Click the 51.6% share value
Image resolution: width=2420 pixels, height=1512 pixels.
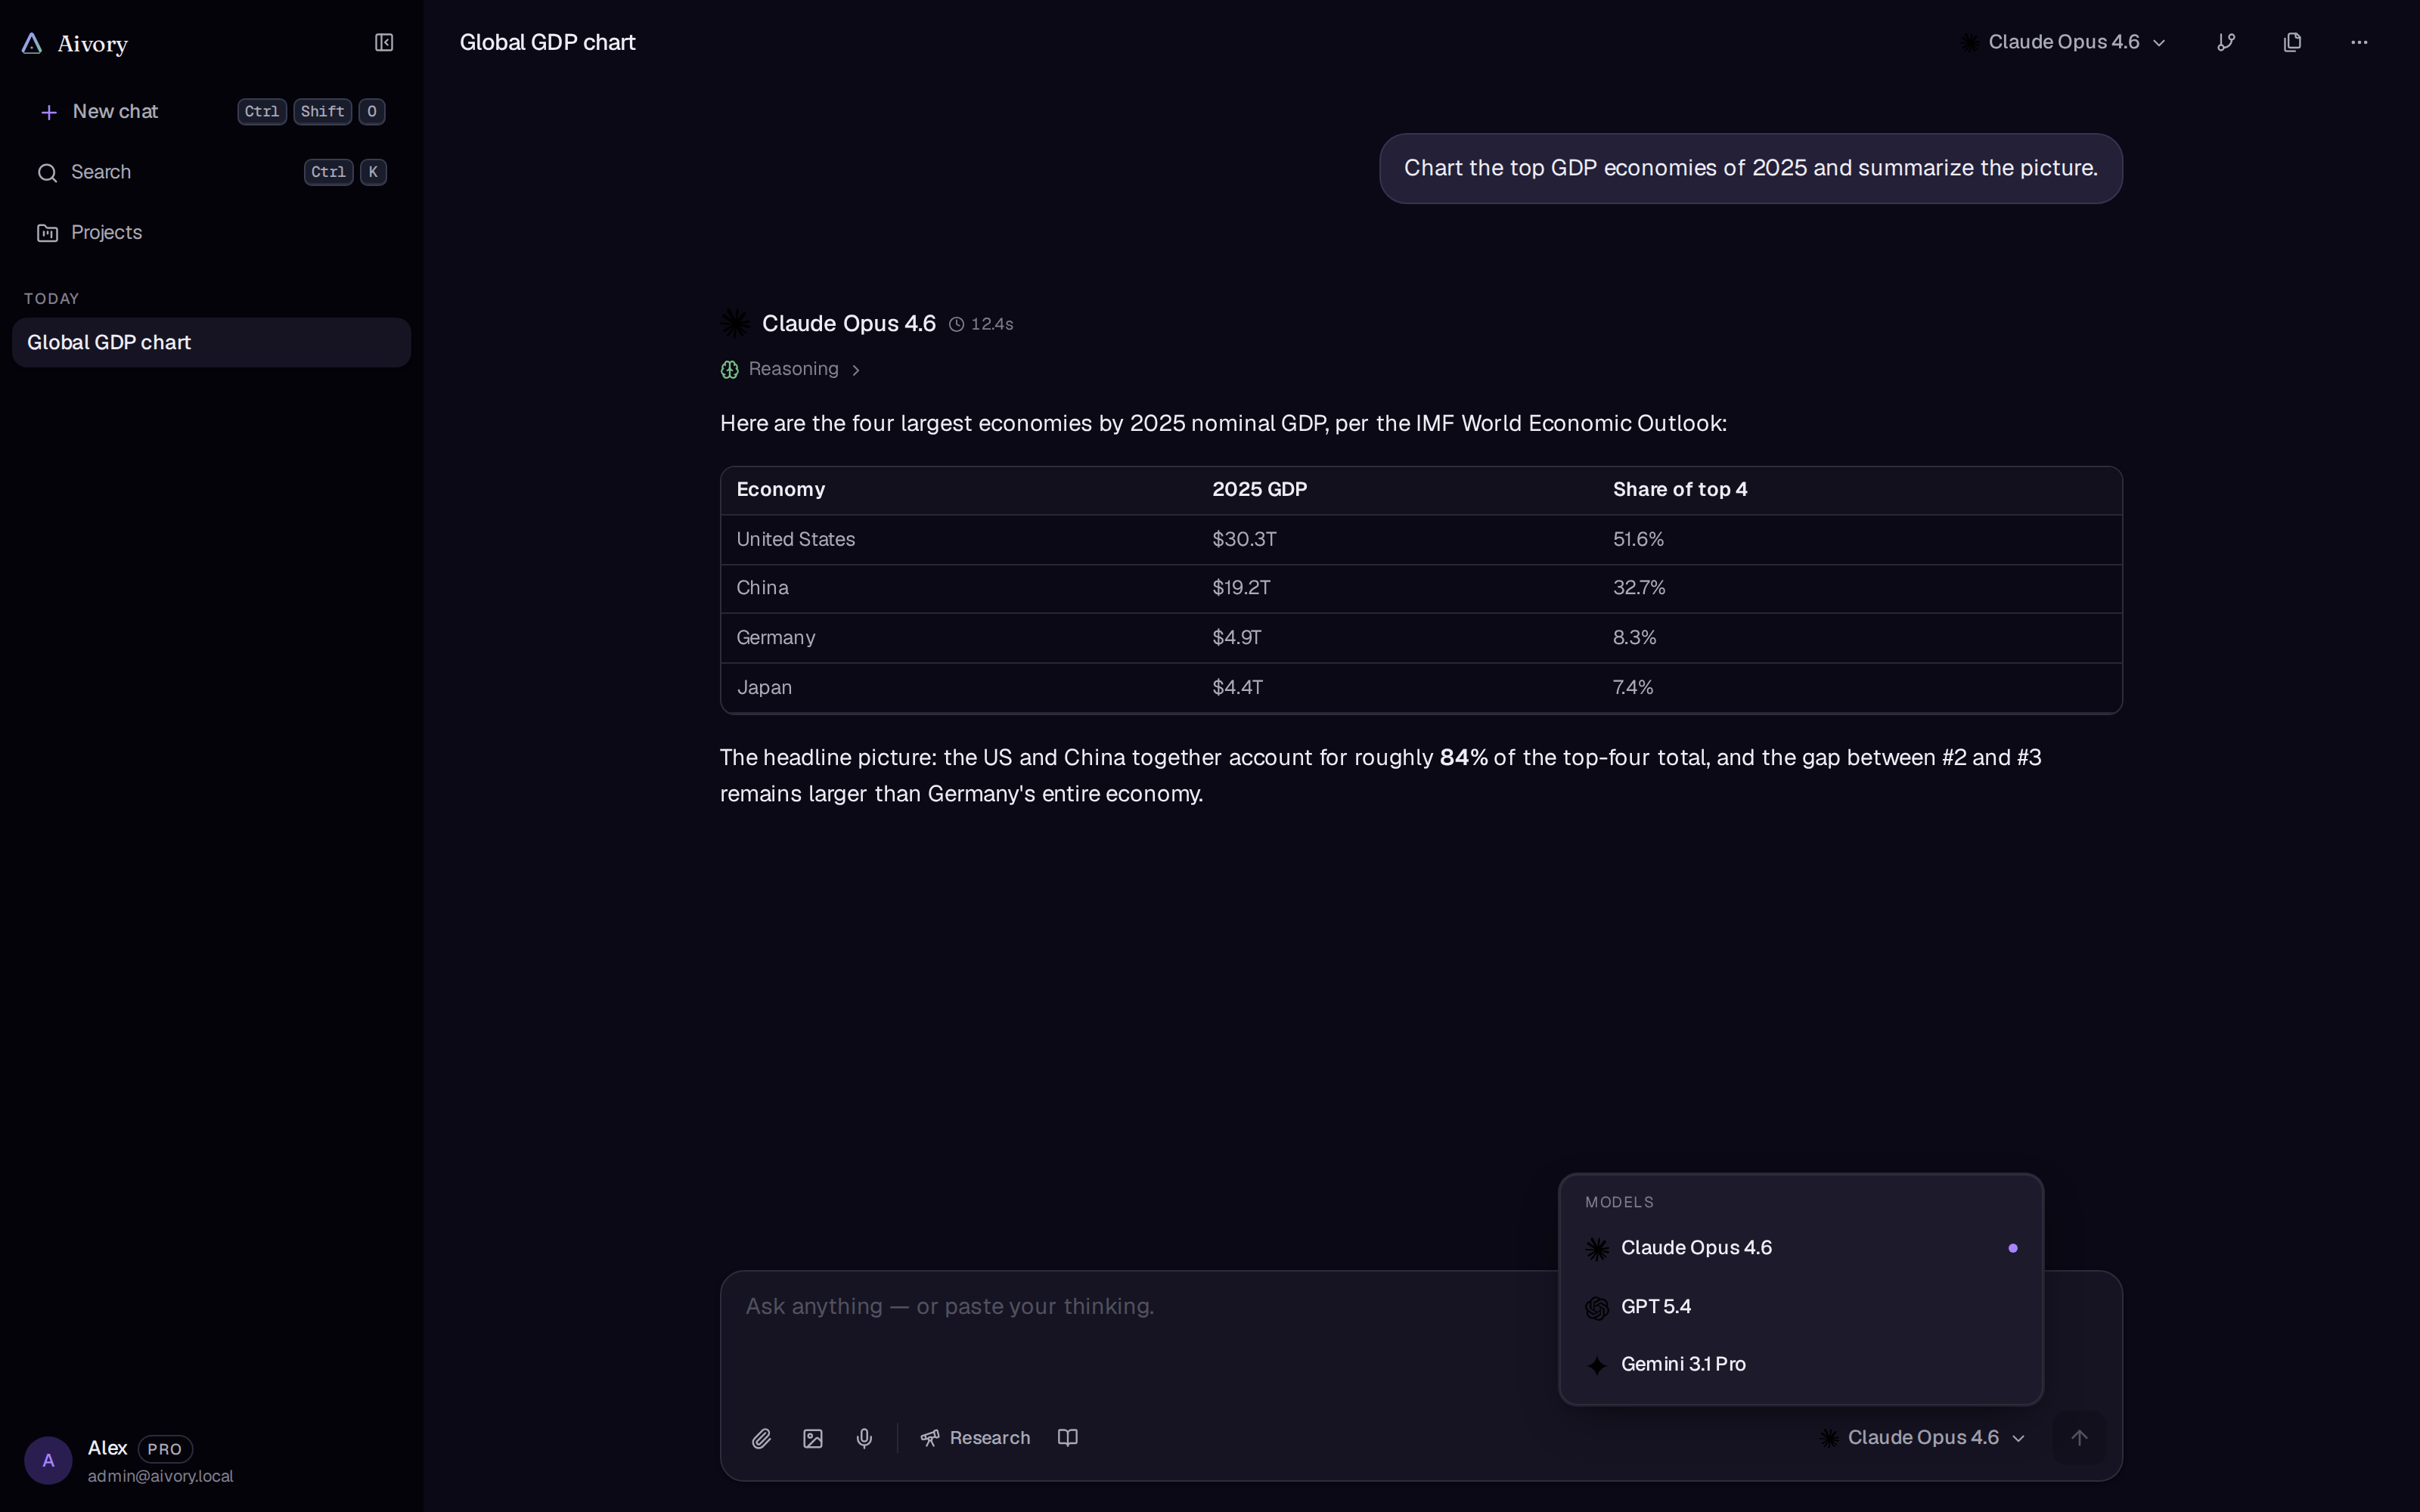click(x=1638, y=539)
